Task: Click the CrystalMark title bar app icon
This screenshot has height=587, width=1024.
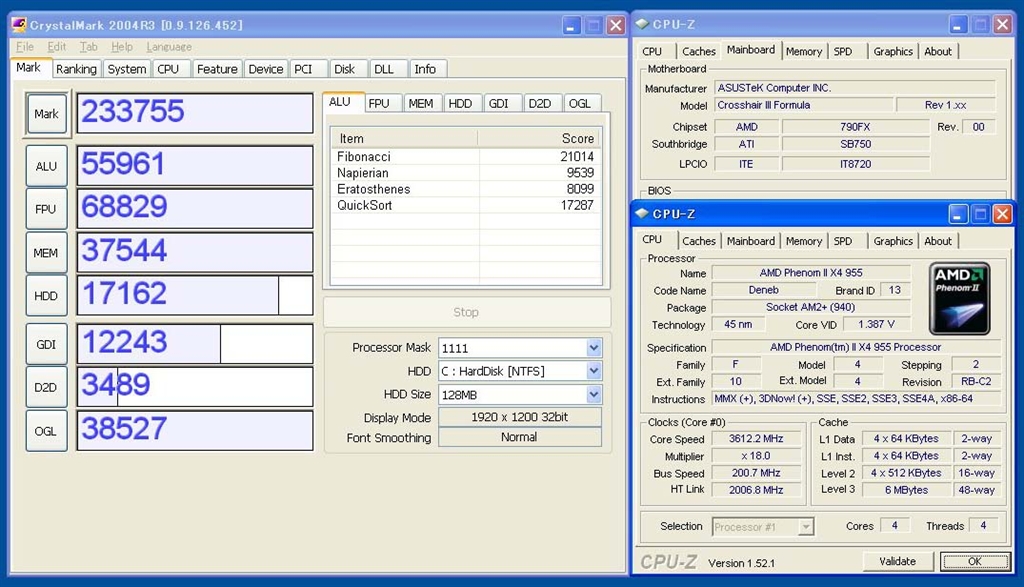Action: pyautogui.click(x=18, y=24)
